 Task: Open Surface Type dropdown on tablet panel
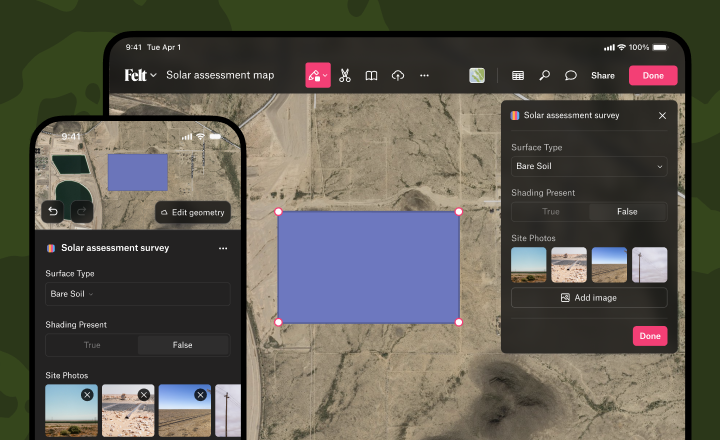pyautogui.click(x=589, y=166)
